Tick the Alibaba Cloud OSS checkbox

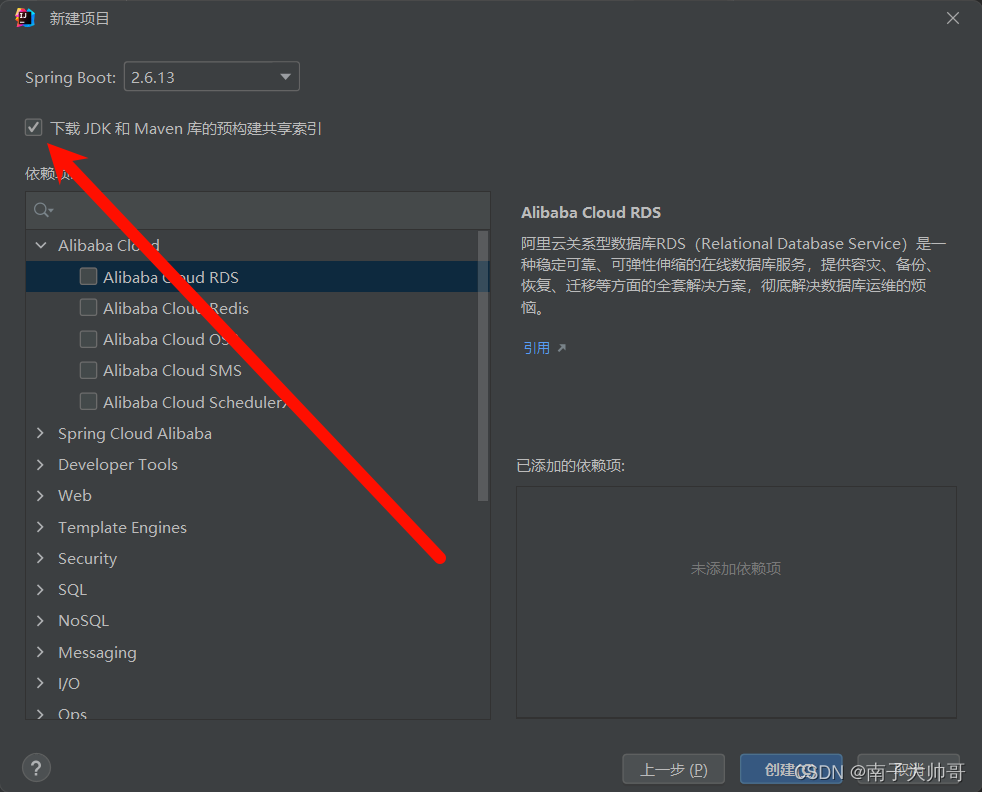click(x=88, y=339)
